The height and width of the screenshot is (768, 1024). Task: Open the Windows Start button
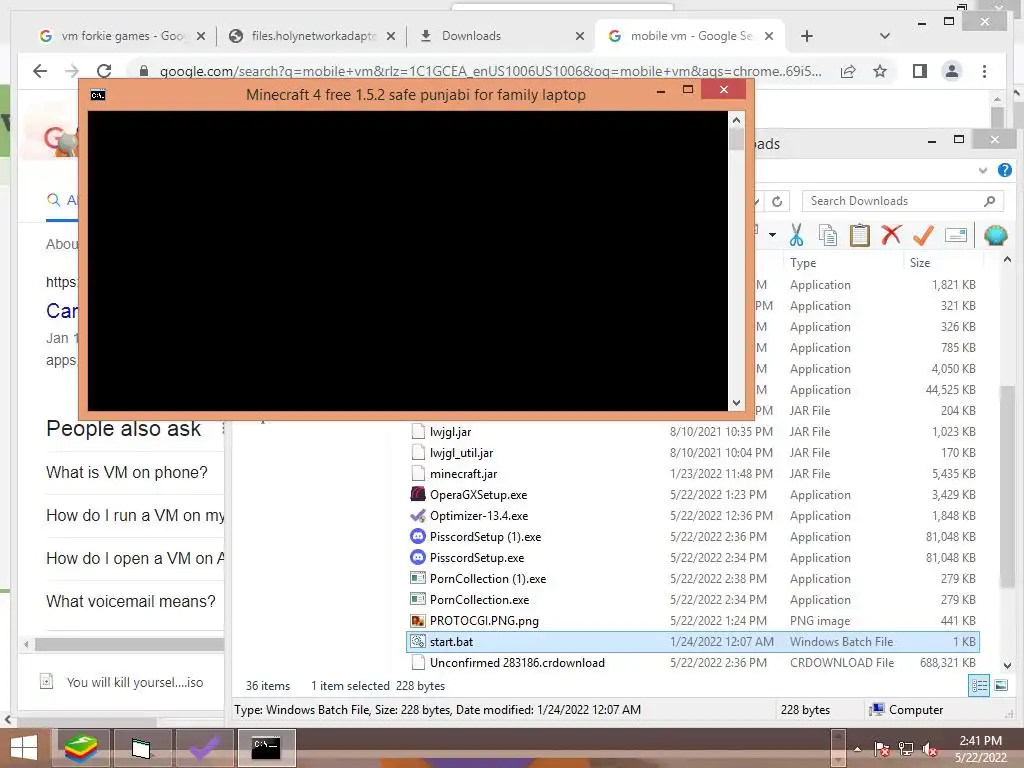pyautogui.click(x=24, y=748)
